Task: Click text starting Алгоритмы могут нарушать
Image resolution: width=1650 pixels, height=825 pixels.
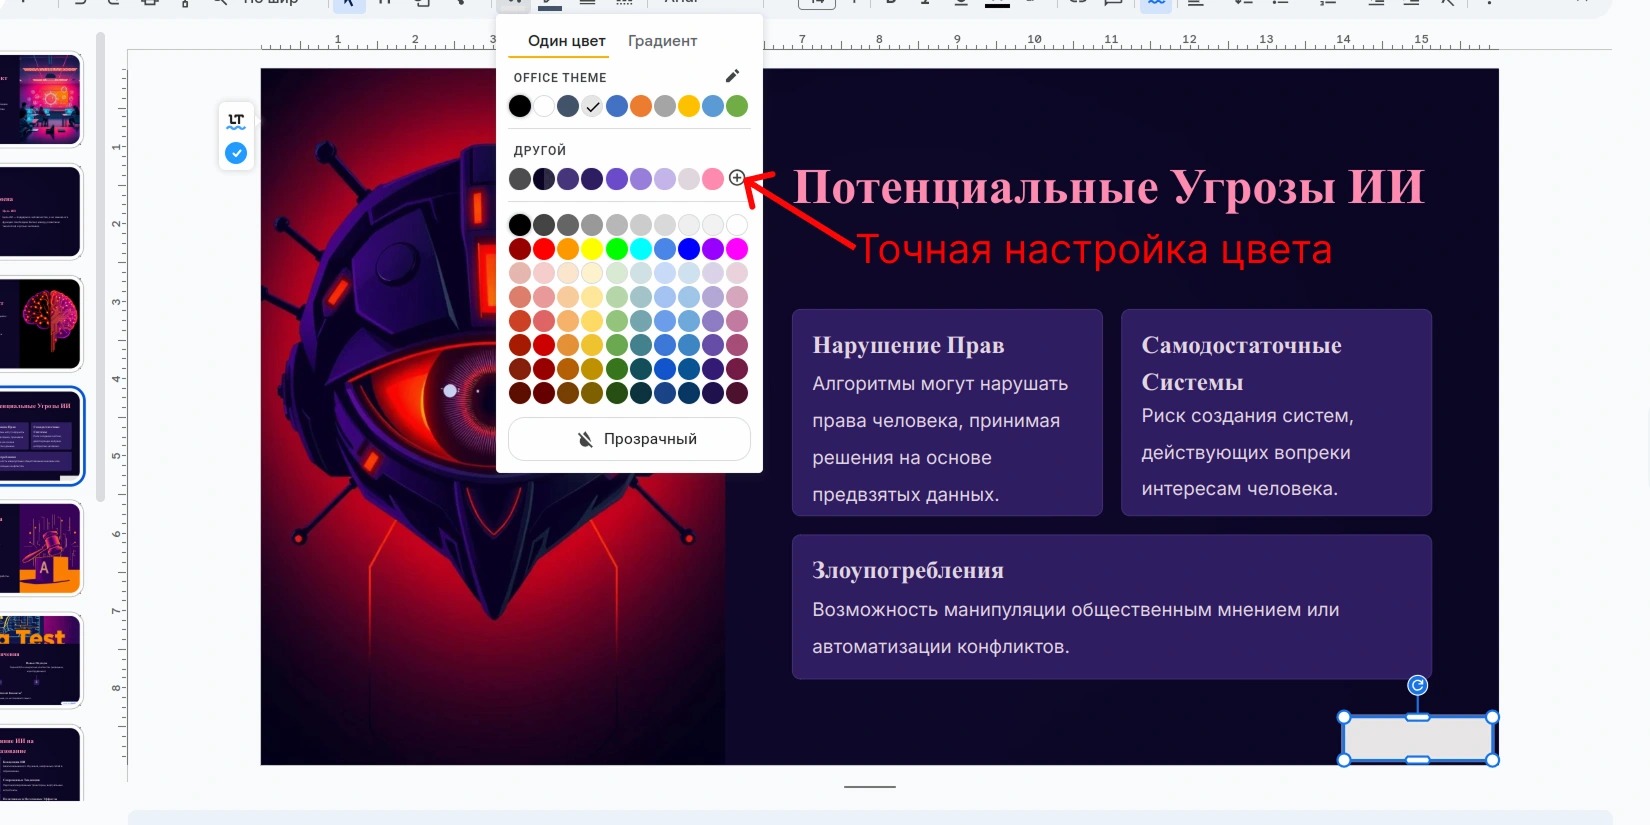Action: tap(940, 439)
